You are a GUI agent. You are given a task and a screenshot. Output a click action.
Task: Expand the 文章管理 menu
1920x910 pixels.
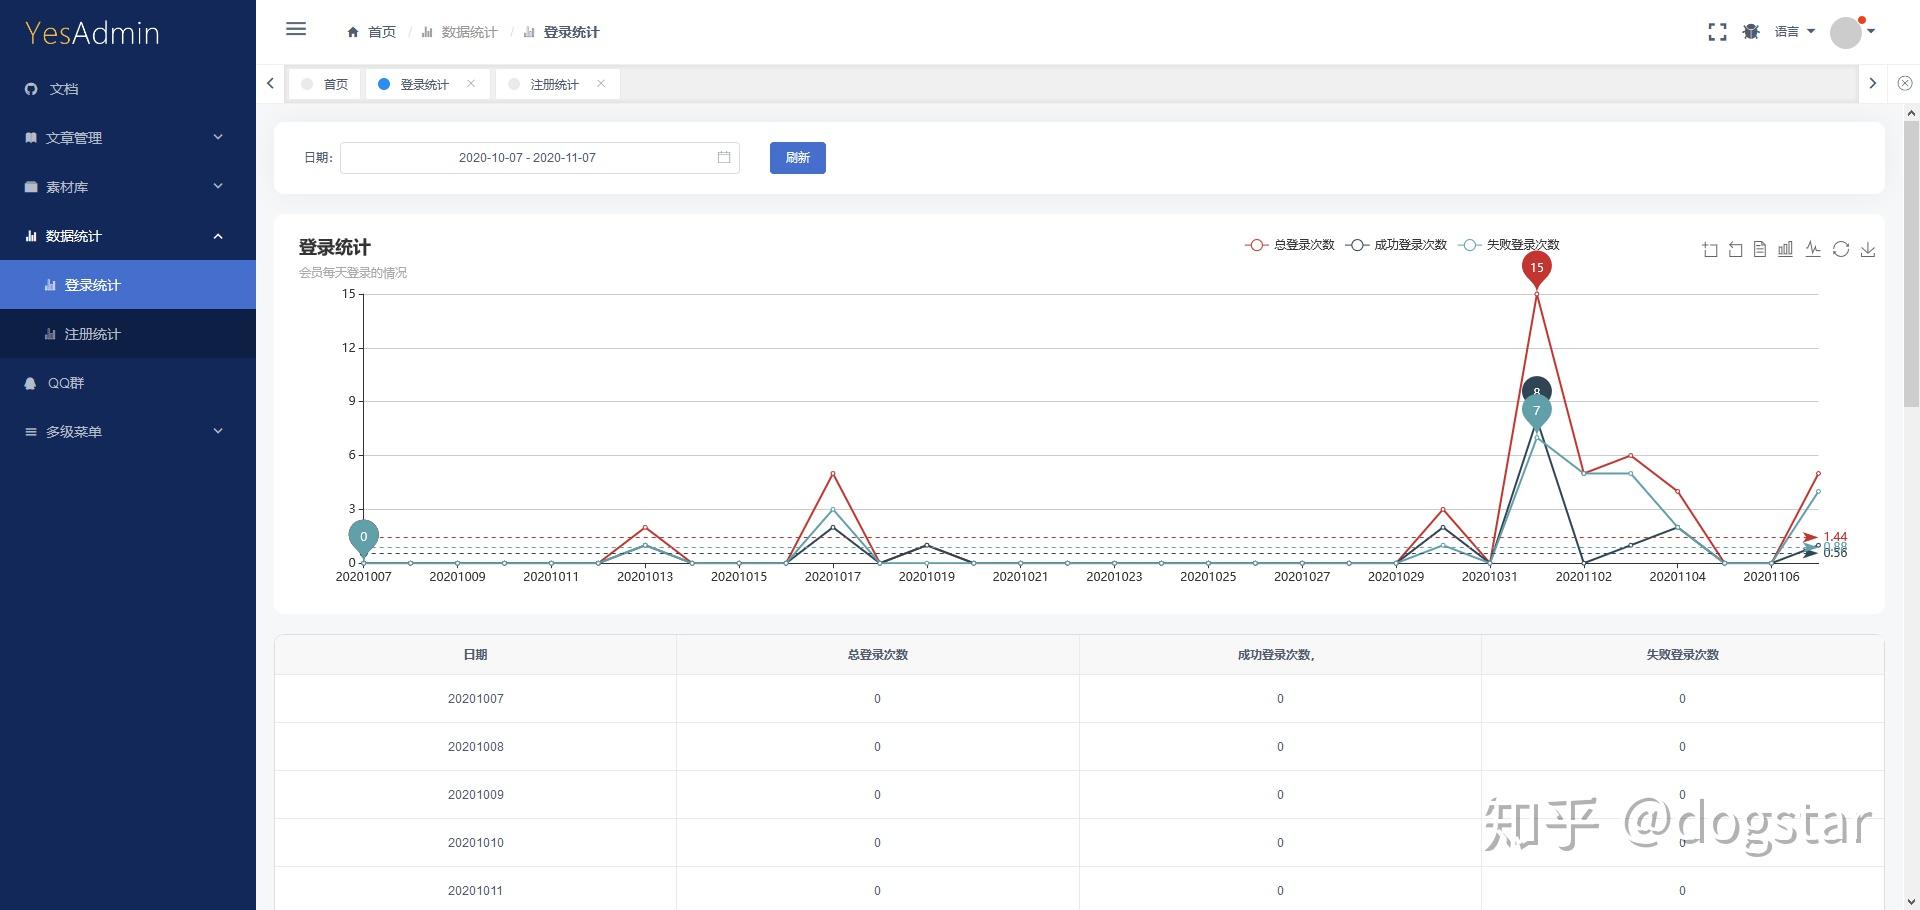click(128, 138)
